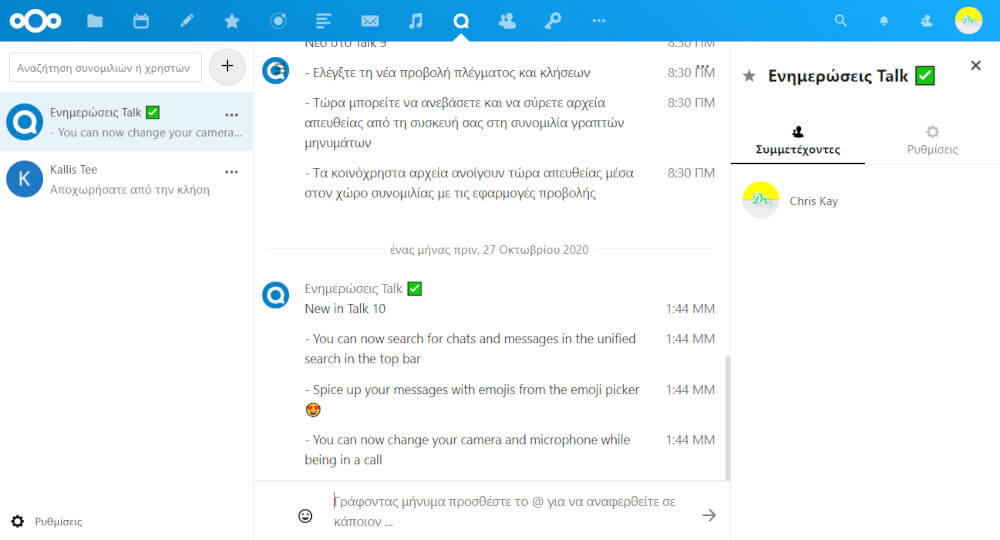The height and width of the screenshot is (540, 1000).
Task: Open the Contacts people icon in top bar
Action: click(x=507, y=21)
